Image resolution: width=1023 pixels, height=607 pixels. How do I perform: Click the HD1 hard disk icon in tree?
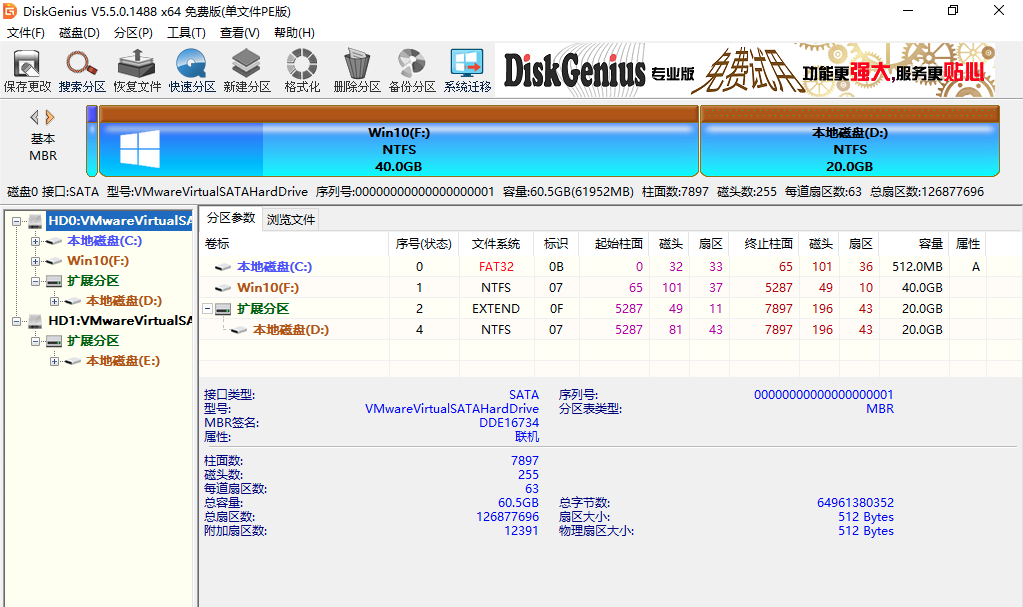[35, 321]
